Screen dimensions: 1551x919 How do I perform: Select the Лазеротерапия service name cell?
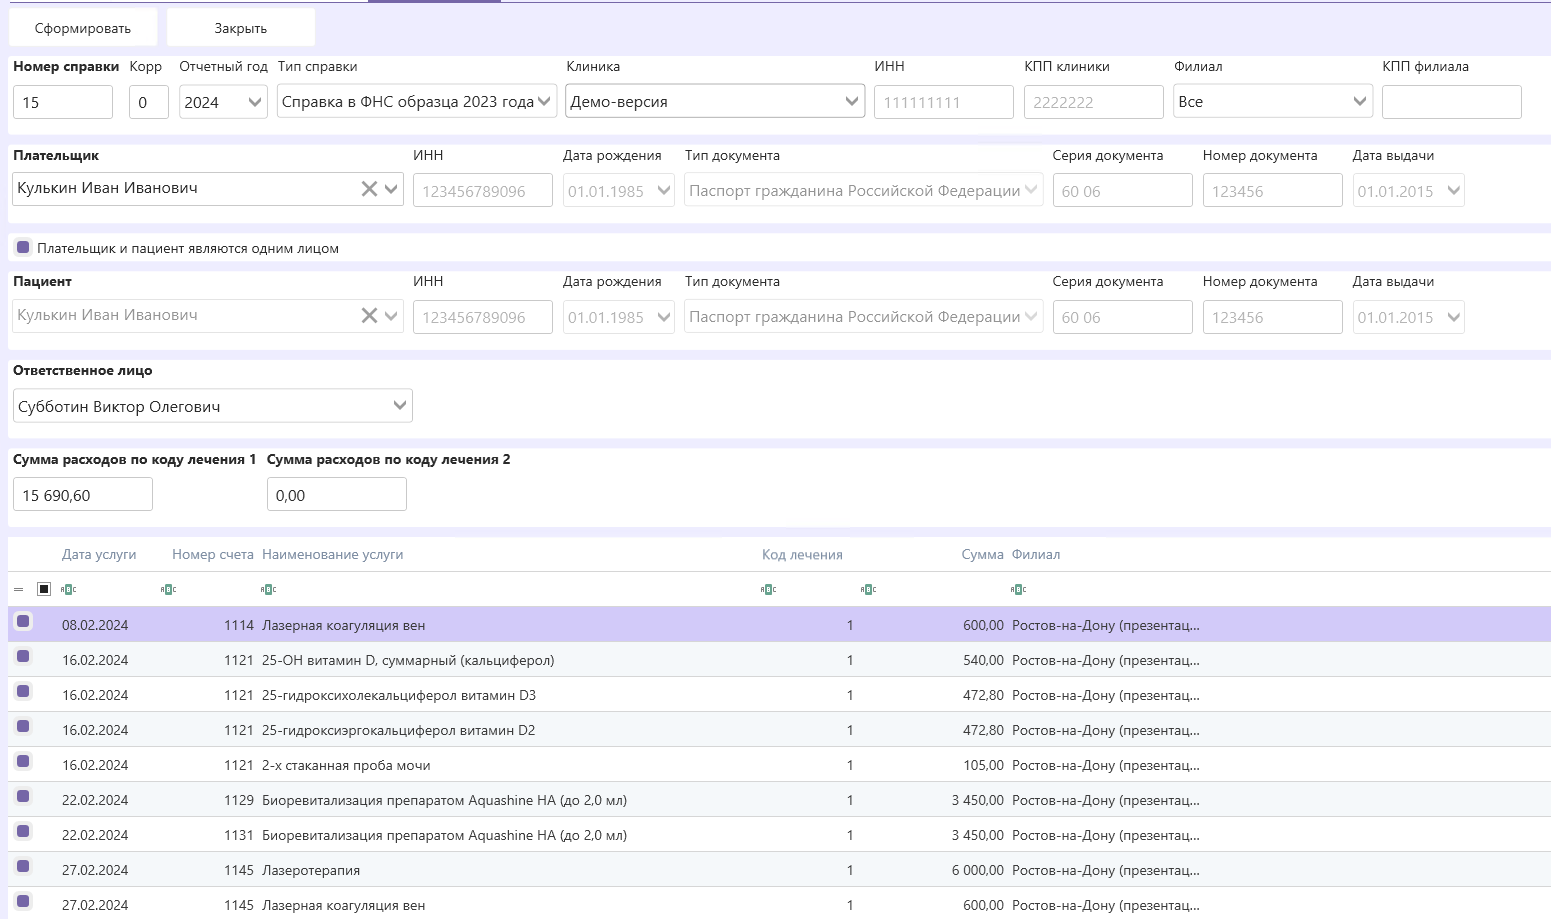tap(311, 870)
